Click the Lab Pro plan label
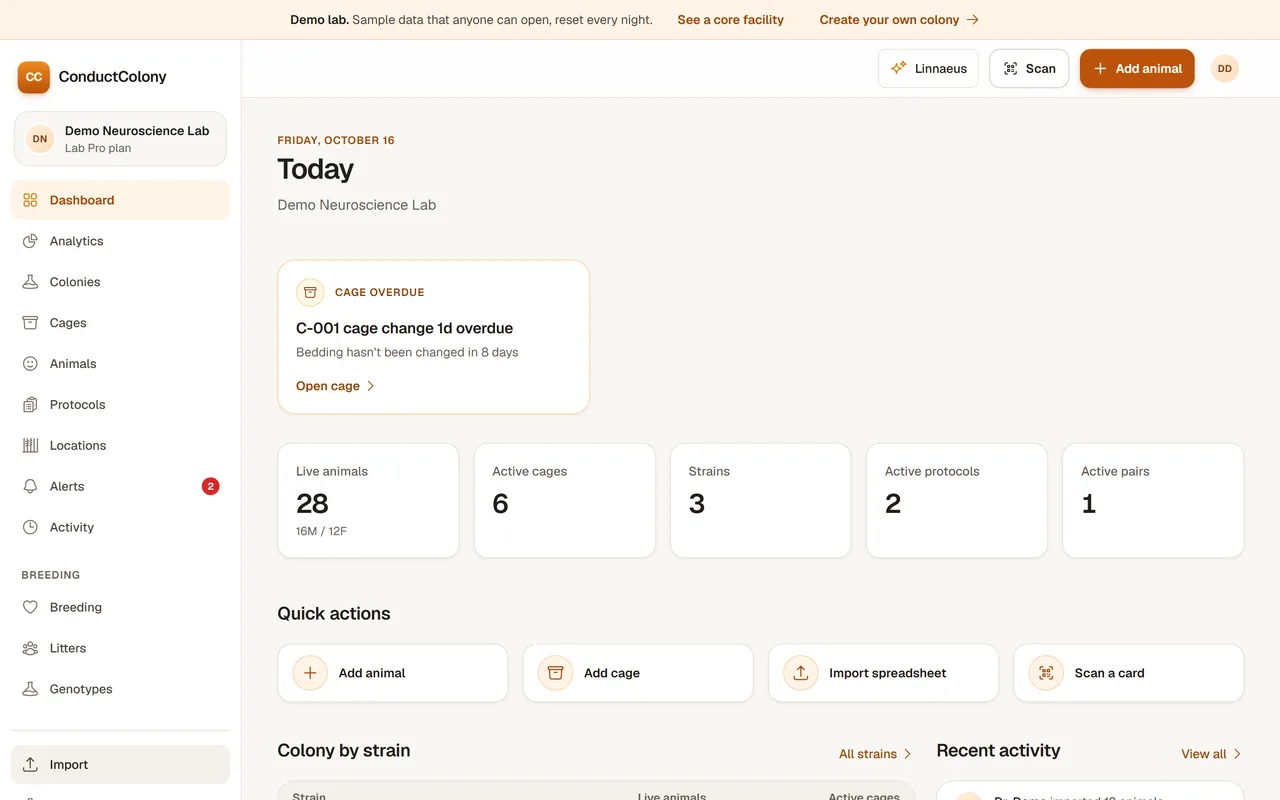The image size is (1280, 800). (98, 148)
